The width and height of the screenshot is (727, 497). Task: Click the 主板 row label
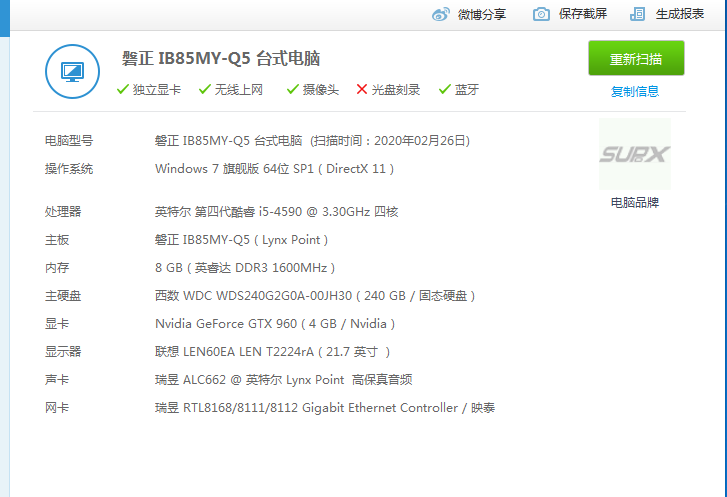(x=57, y=240)
